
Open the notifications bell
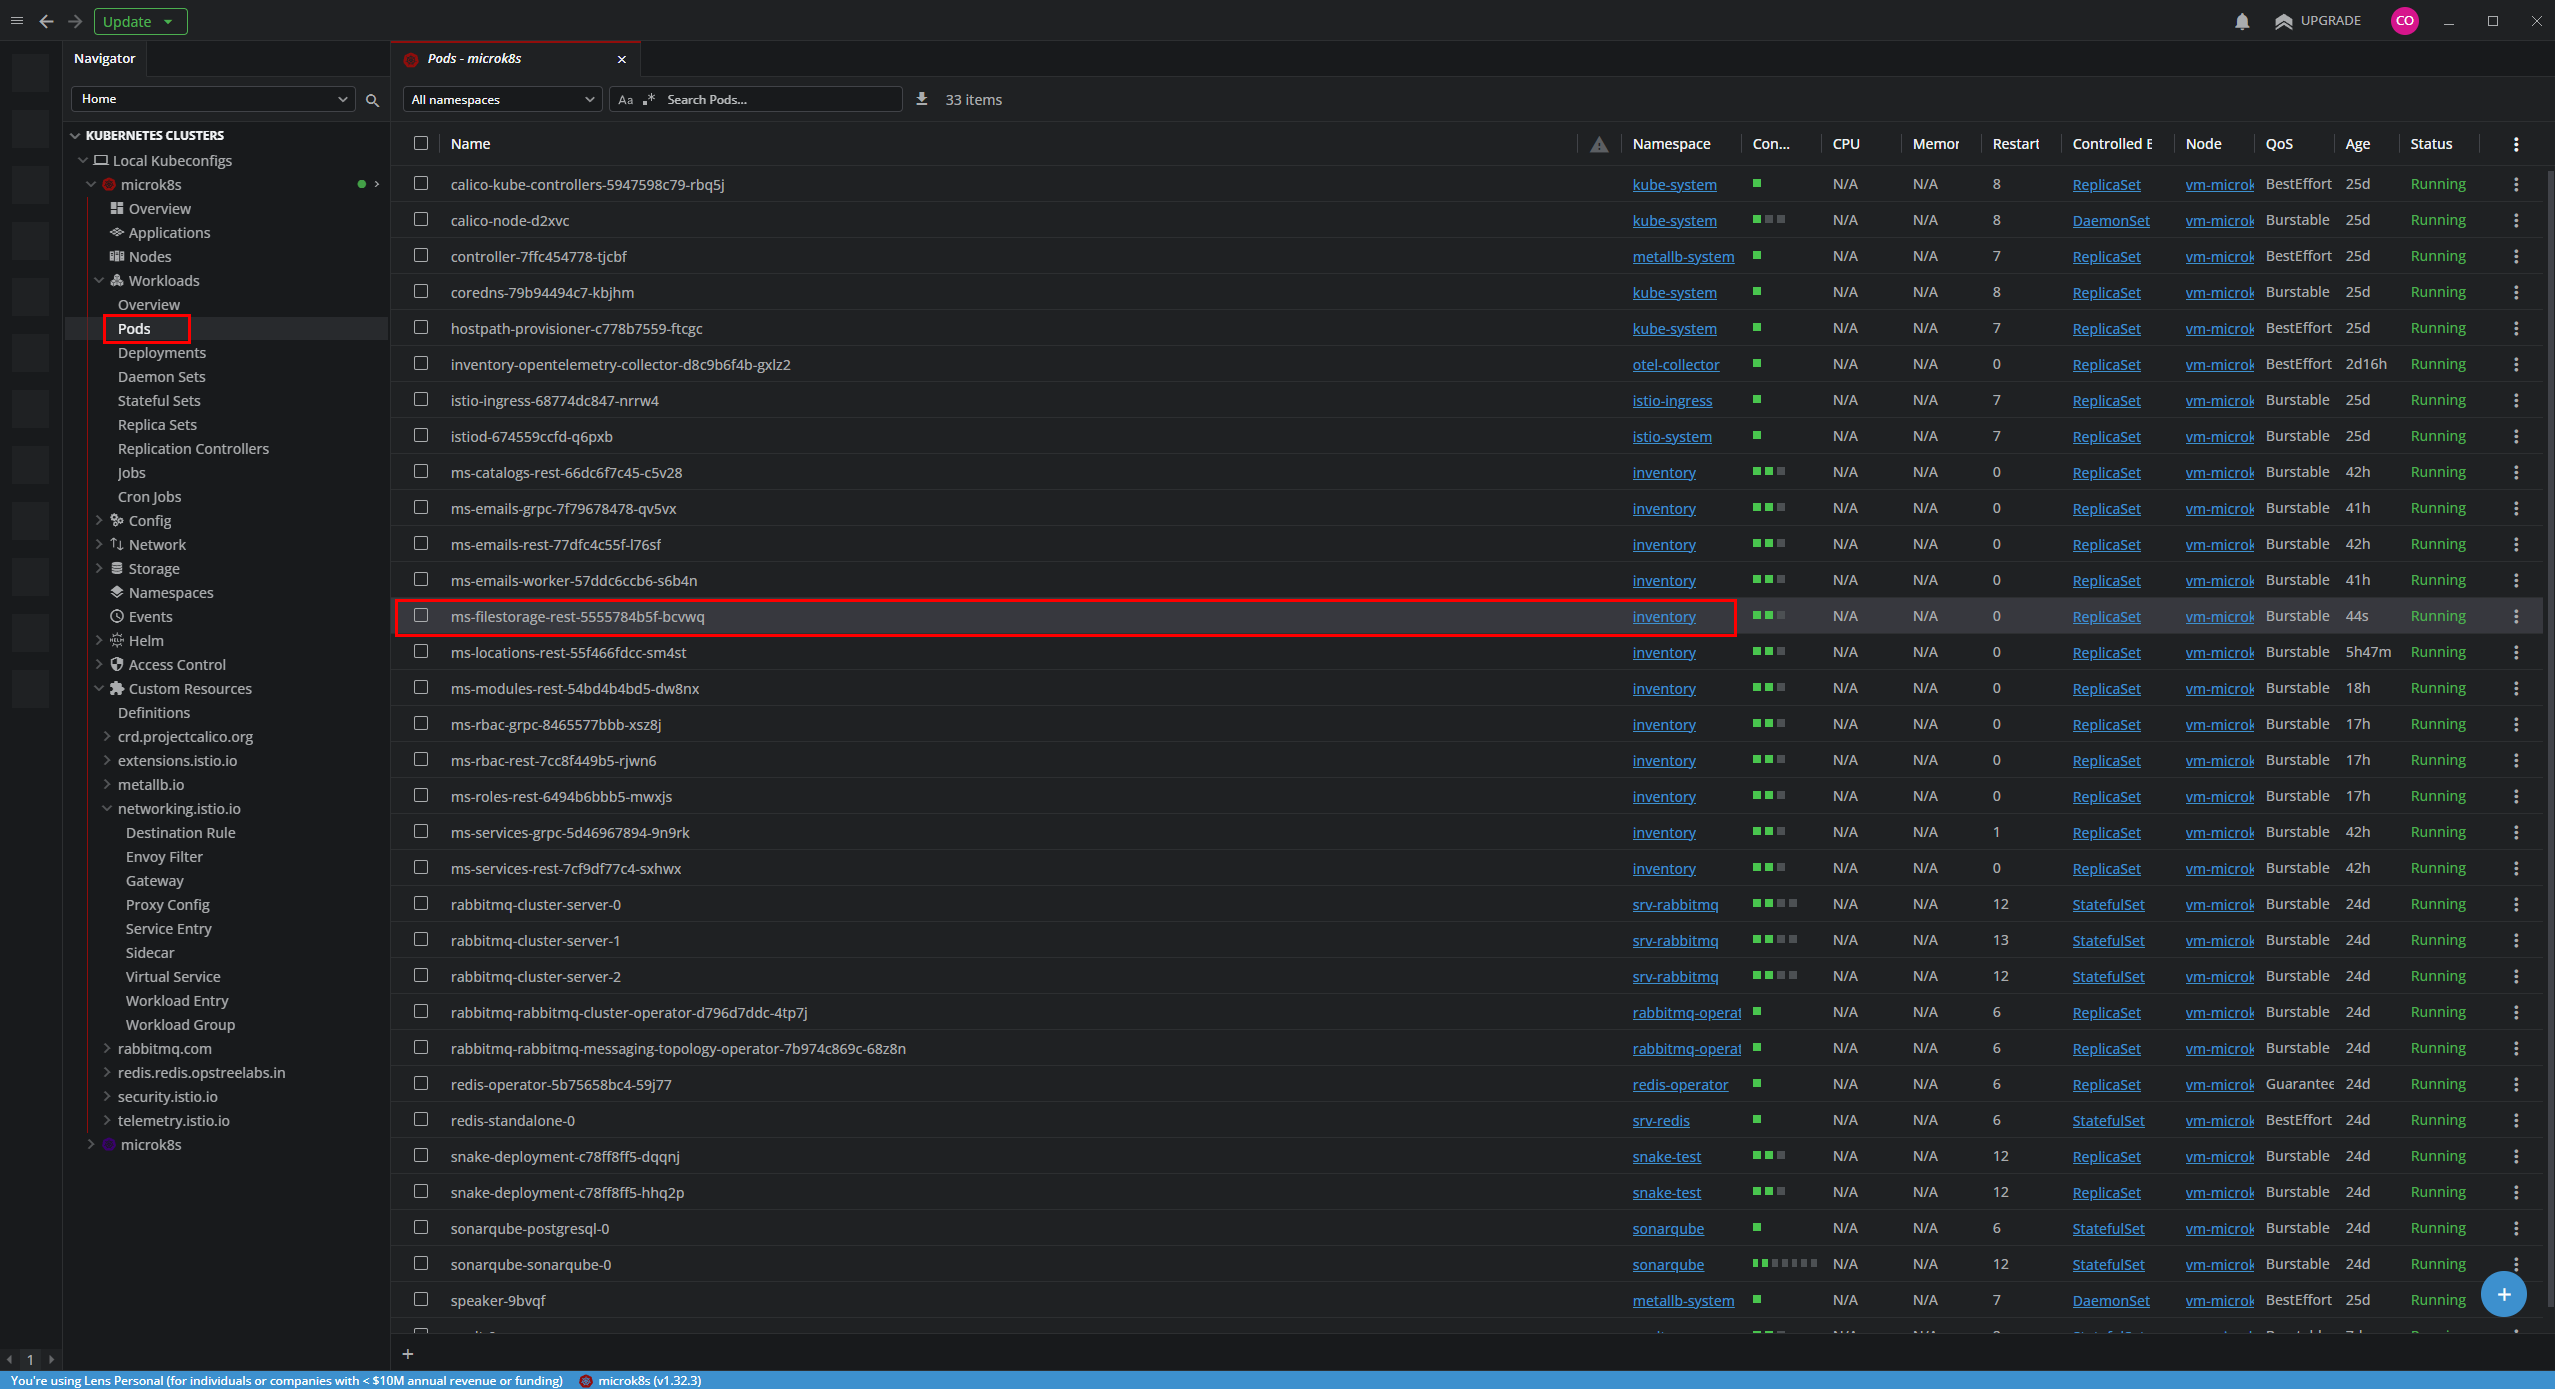click(2242, 21)
